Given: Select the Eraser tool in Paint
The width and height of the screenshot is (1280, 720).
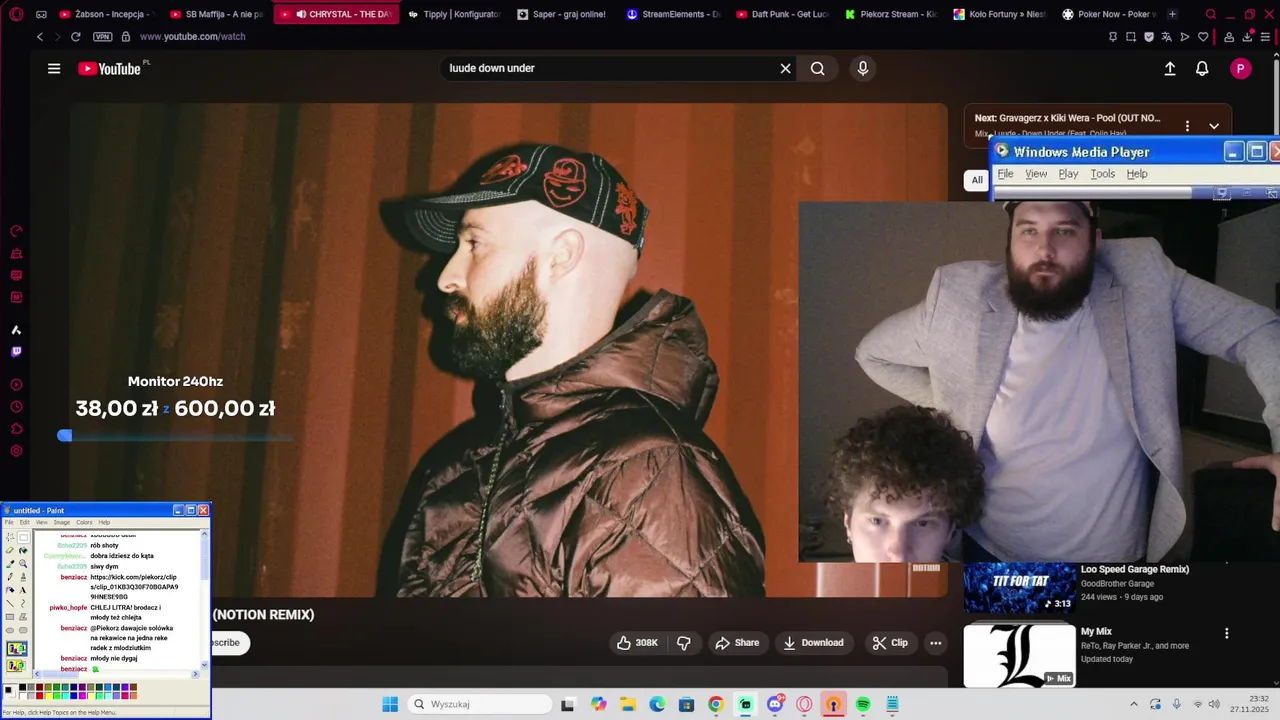Looking at the screenshot, I should coord(10,550).
